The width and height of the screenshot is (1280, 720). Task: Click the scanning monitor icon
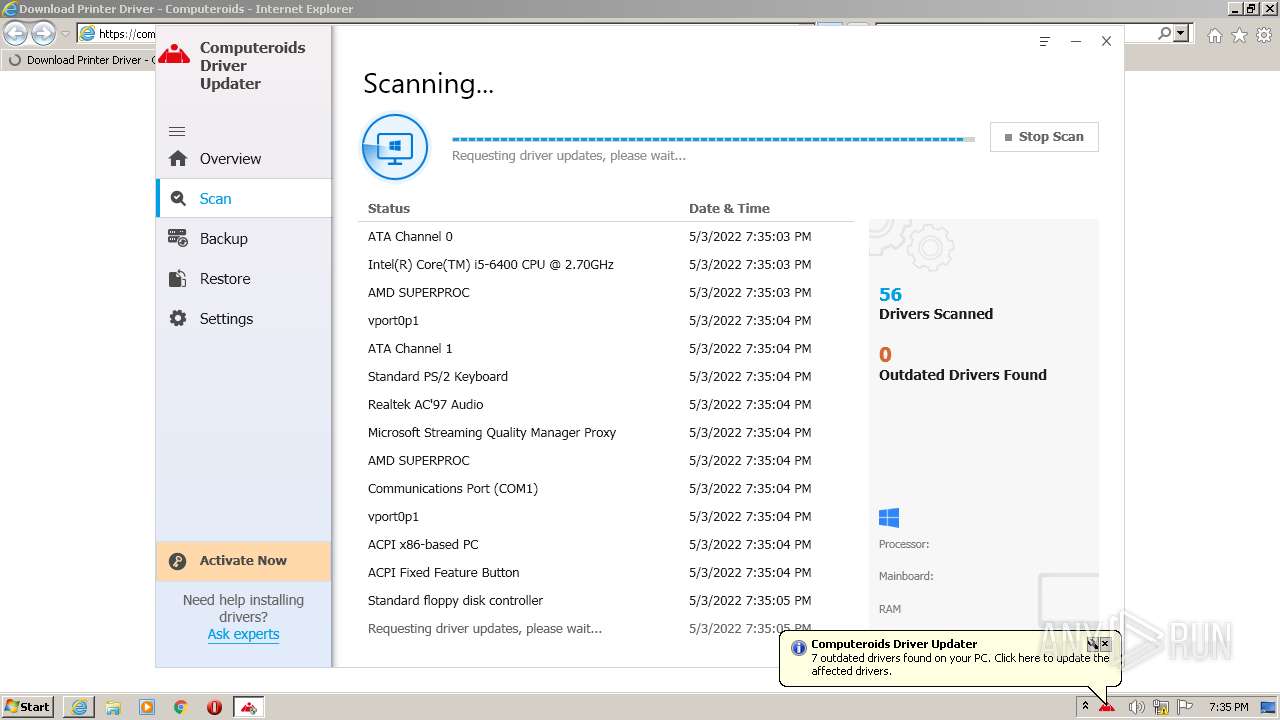395,147
